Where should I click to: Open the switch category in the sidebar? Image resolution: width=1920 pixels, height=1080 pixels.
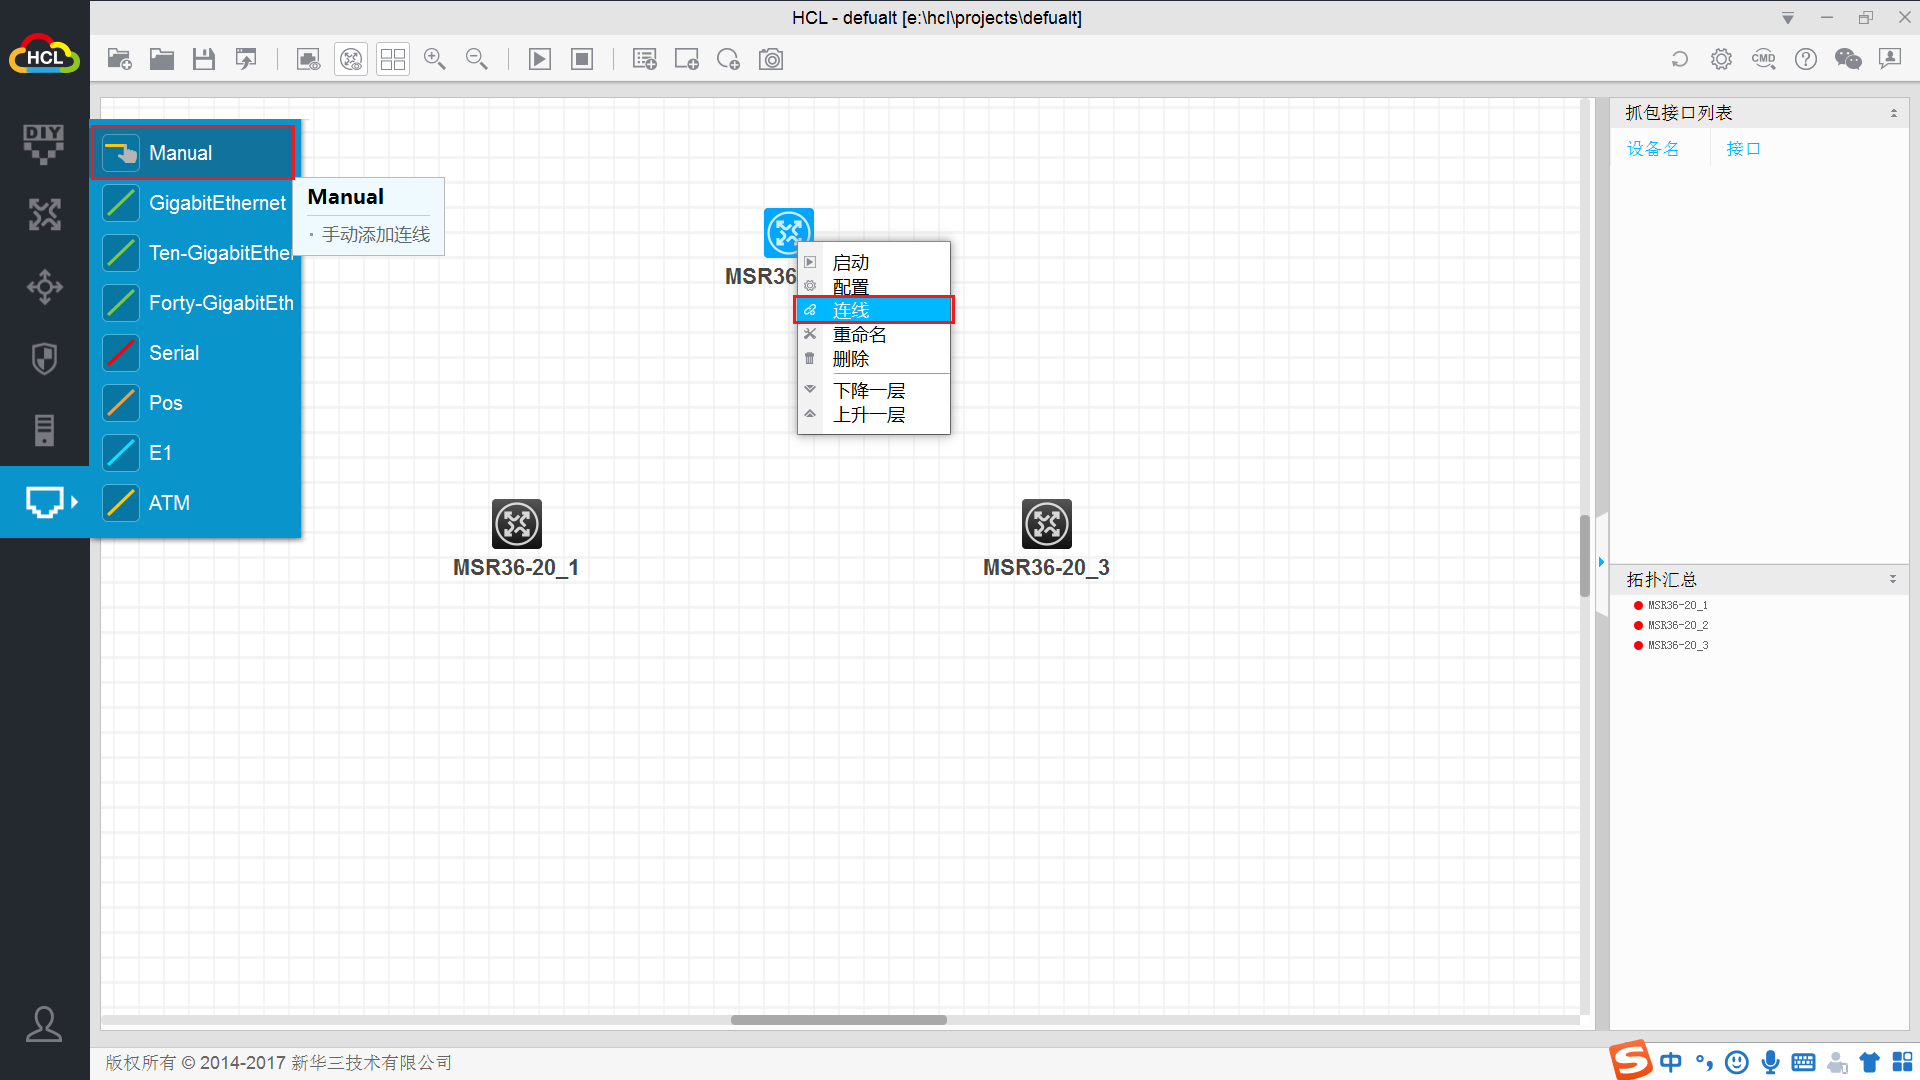(x=44, y=287)
